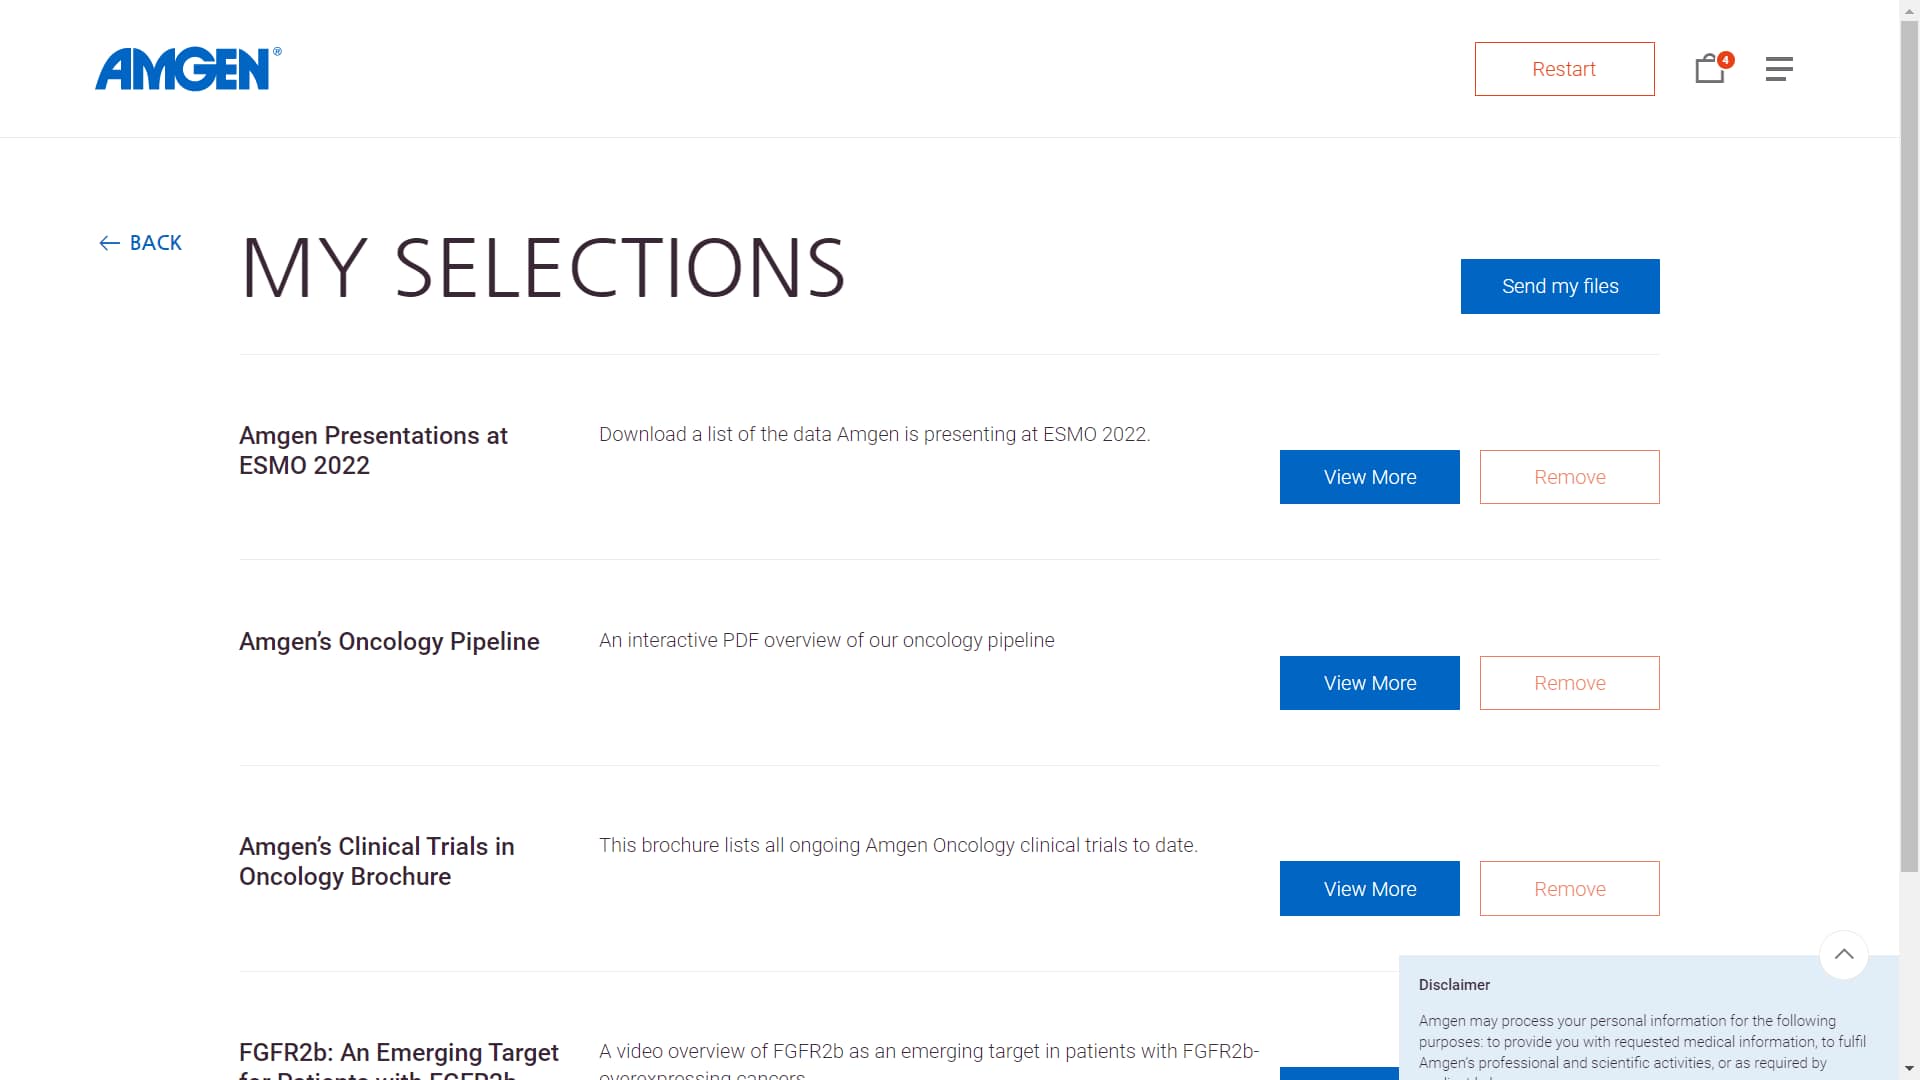Open the hamburger menu
Screen dimensions: 1920x1080
[x=1779, y=69]
